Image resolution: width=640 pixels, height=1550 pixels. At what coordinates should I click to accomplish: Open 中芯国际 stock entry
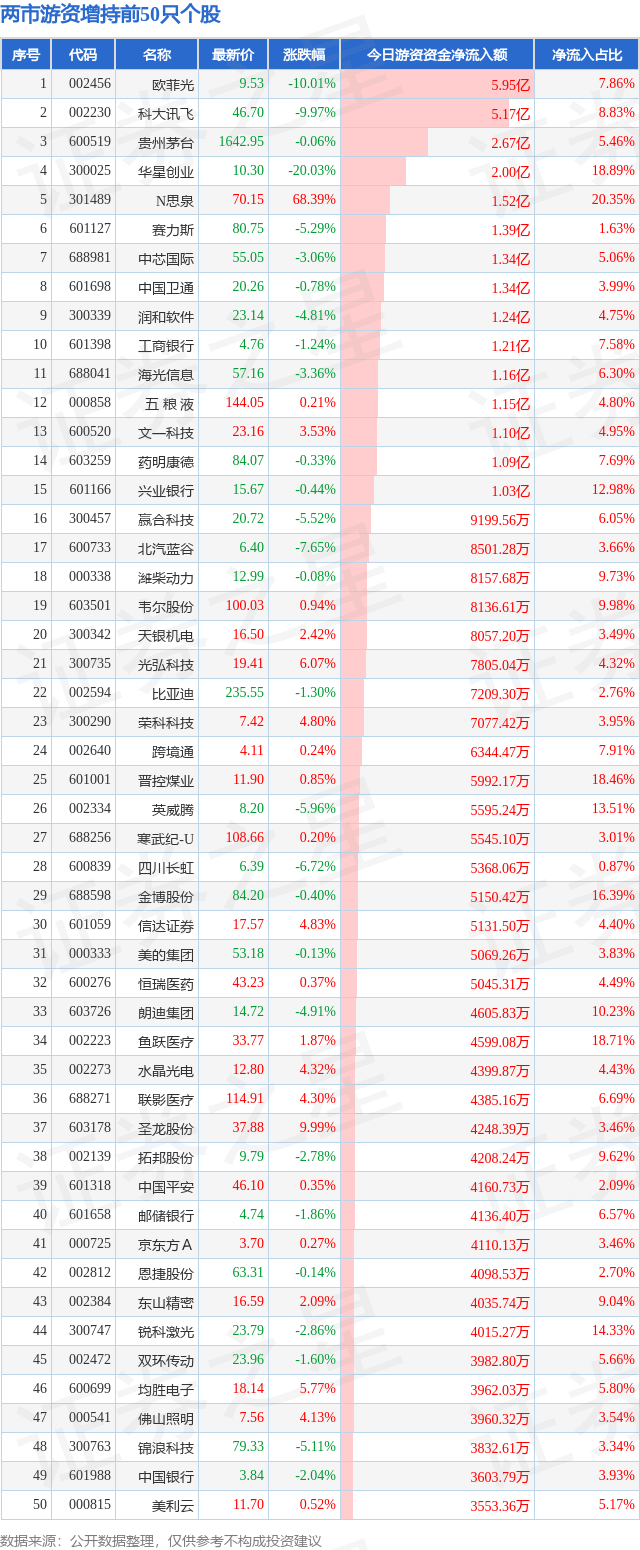click(x=166, y=258)
